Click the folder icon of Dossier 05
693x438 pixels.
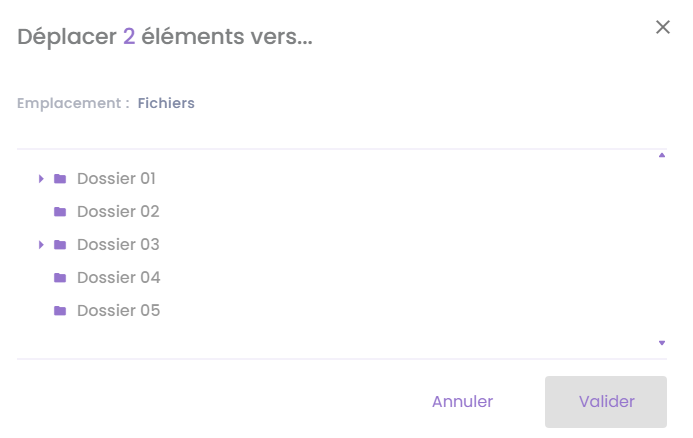[x=60, y=311]
